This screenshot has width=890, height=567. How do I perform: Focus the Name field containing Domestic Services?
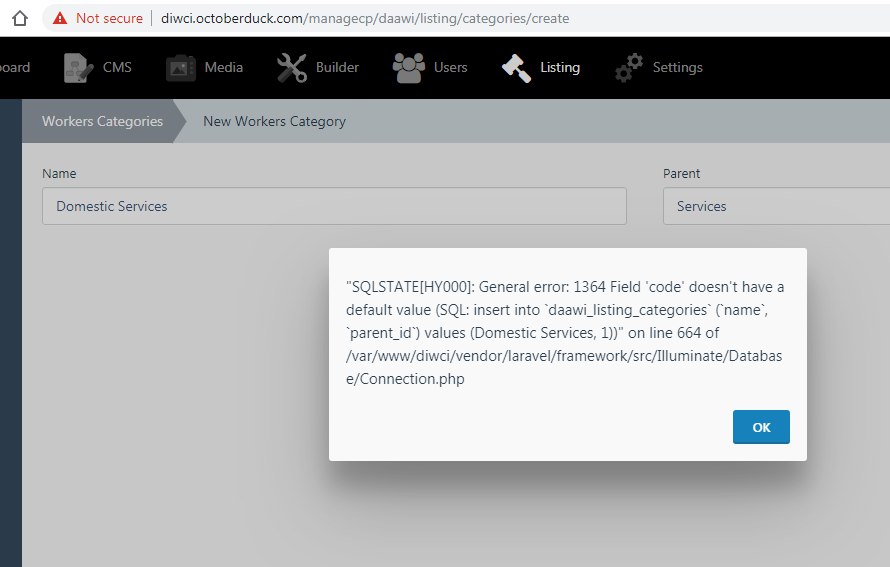pyautogui.click(x=334, y=206)
